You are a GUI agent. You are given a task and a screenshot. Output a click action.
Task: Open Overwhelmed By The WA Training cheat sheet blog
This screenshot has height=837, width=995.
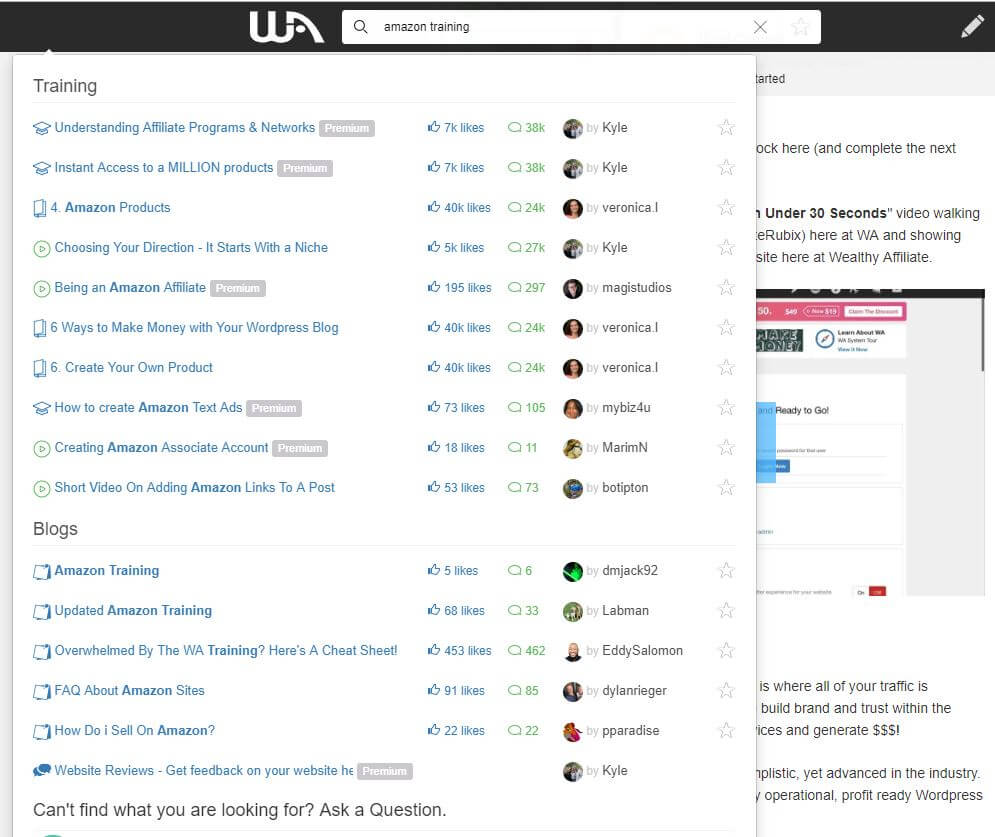pyautogui.click(x=226, y=650)
